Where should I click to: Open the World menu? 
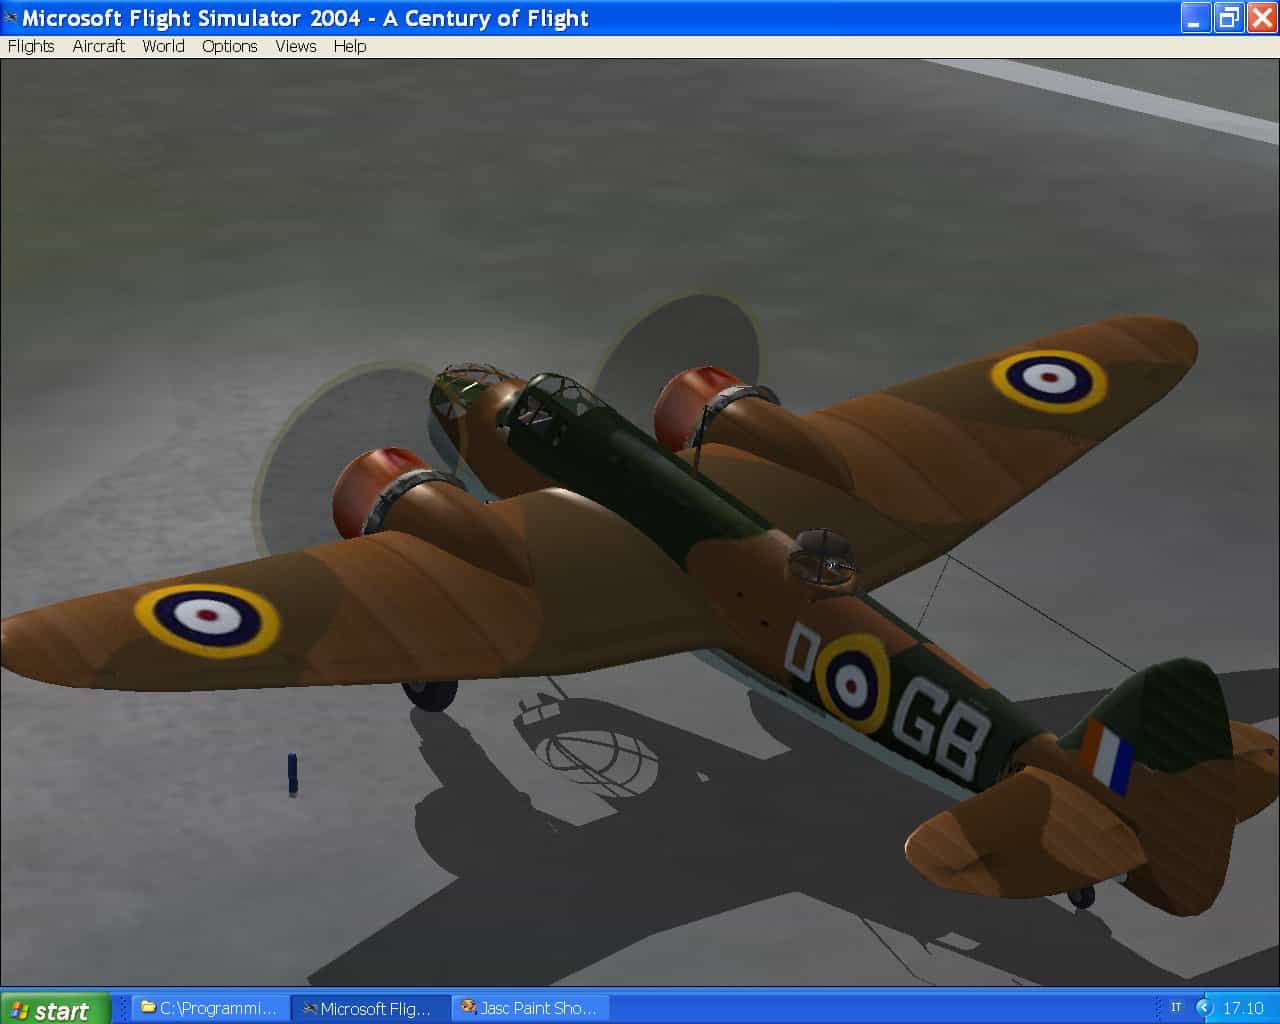pos(163,46)
